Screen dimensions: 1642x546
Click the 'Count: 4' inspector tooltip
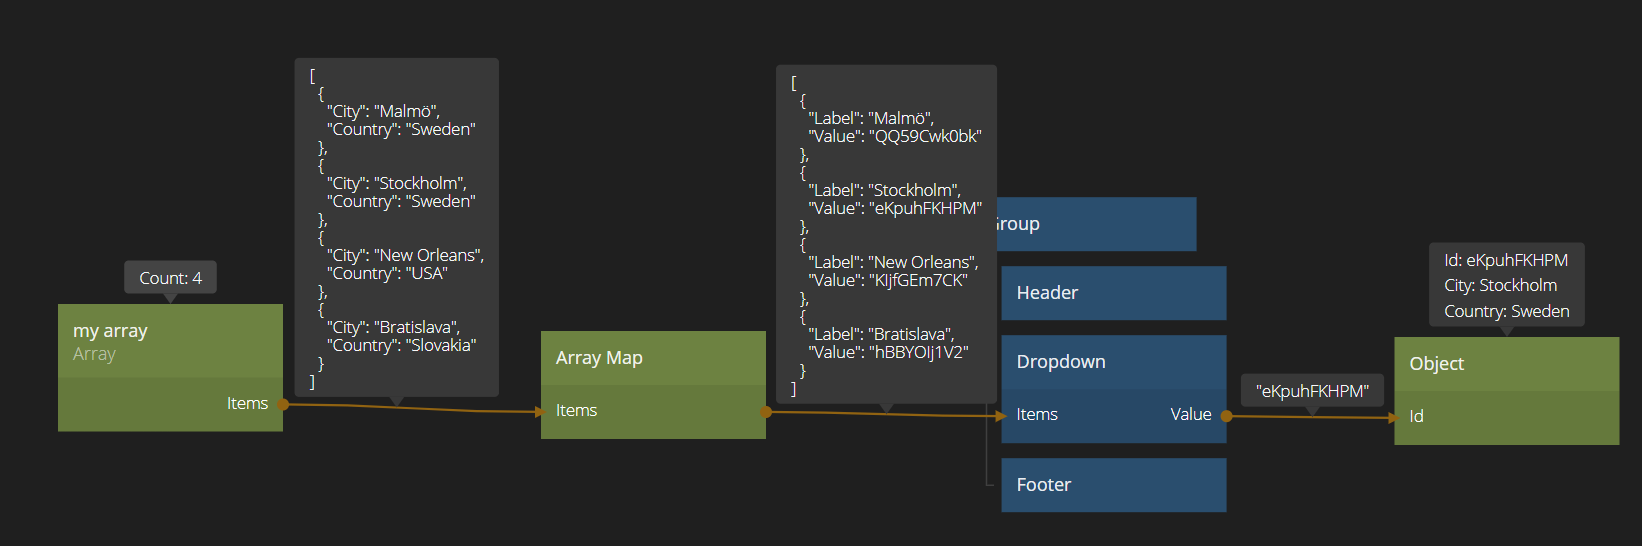pyautogui.click(x=170, y=278)
